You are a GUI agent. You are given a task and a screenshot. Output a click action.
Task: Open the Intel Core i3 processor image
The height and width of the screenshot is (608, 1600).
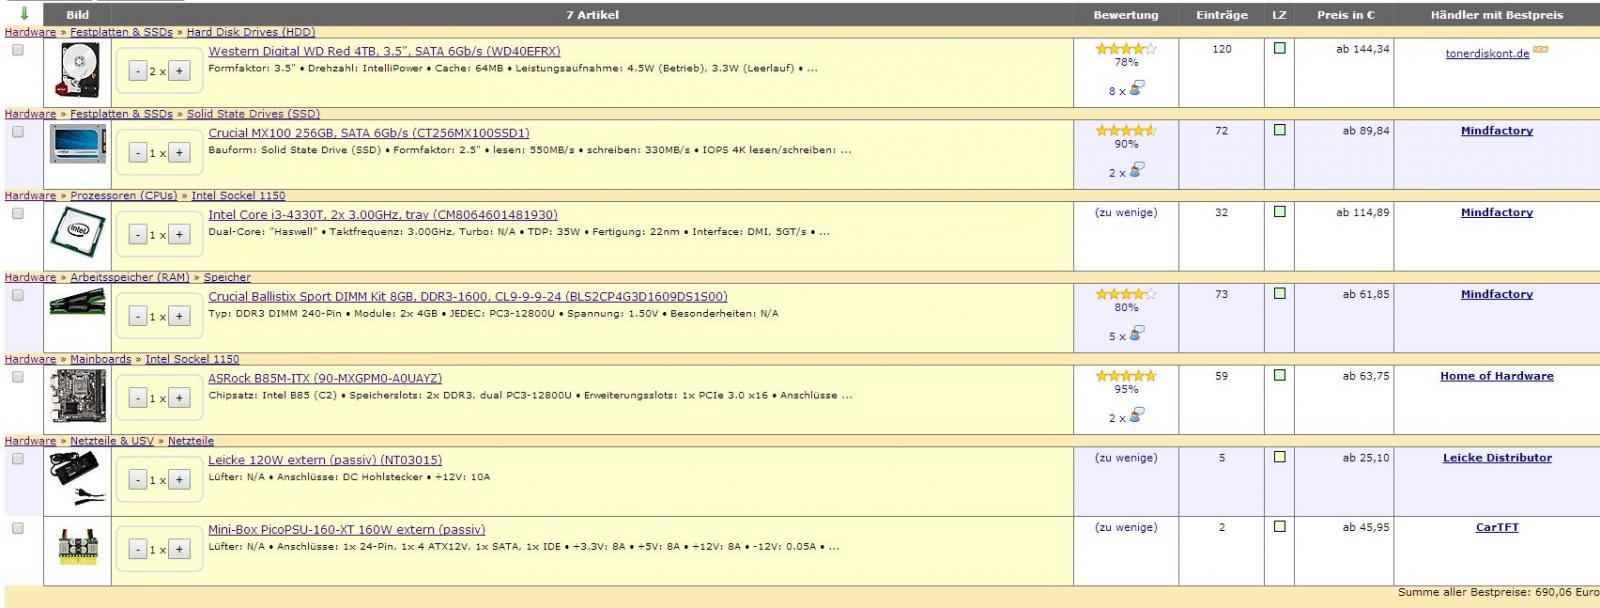(x=77, y=234)
